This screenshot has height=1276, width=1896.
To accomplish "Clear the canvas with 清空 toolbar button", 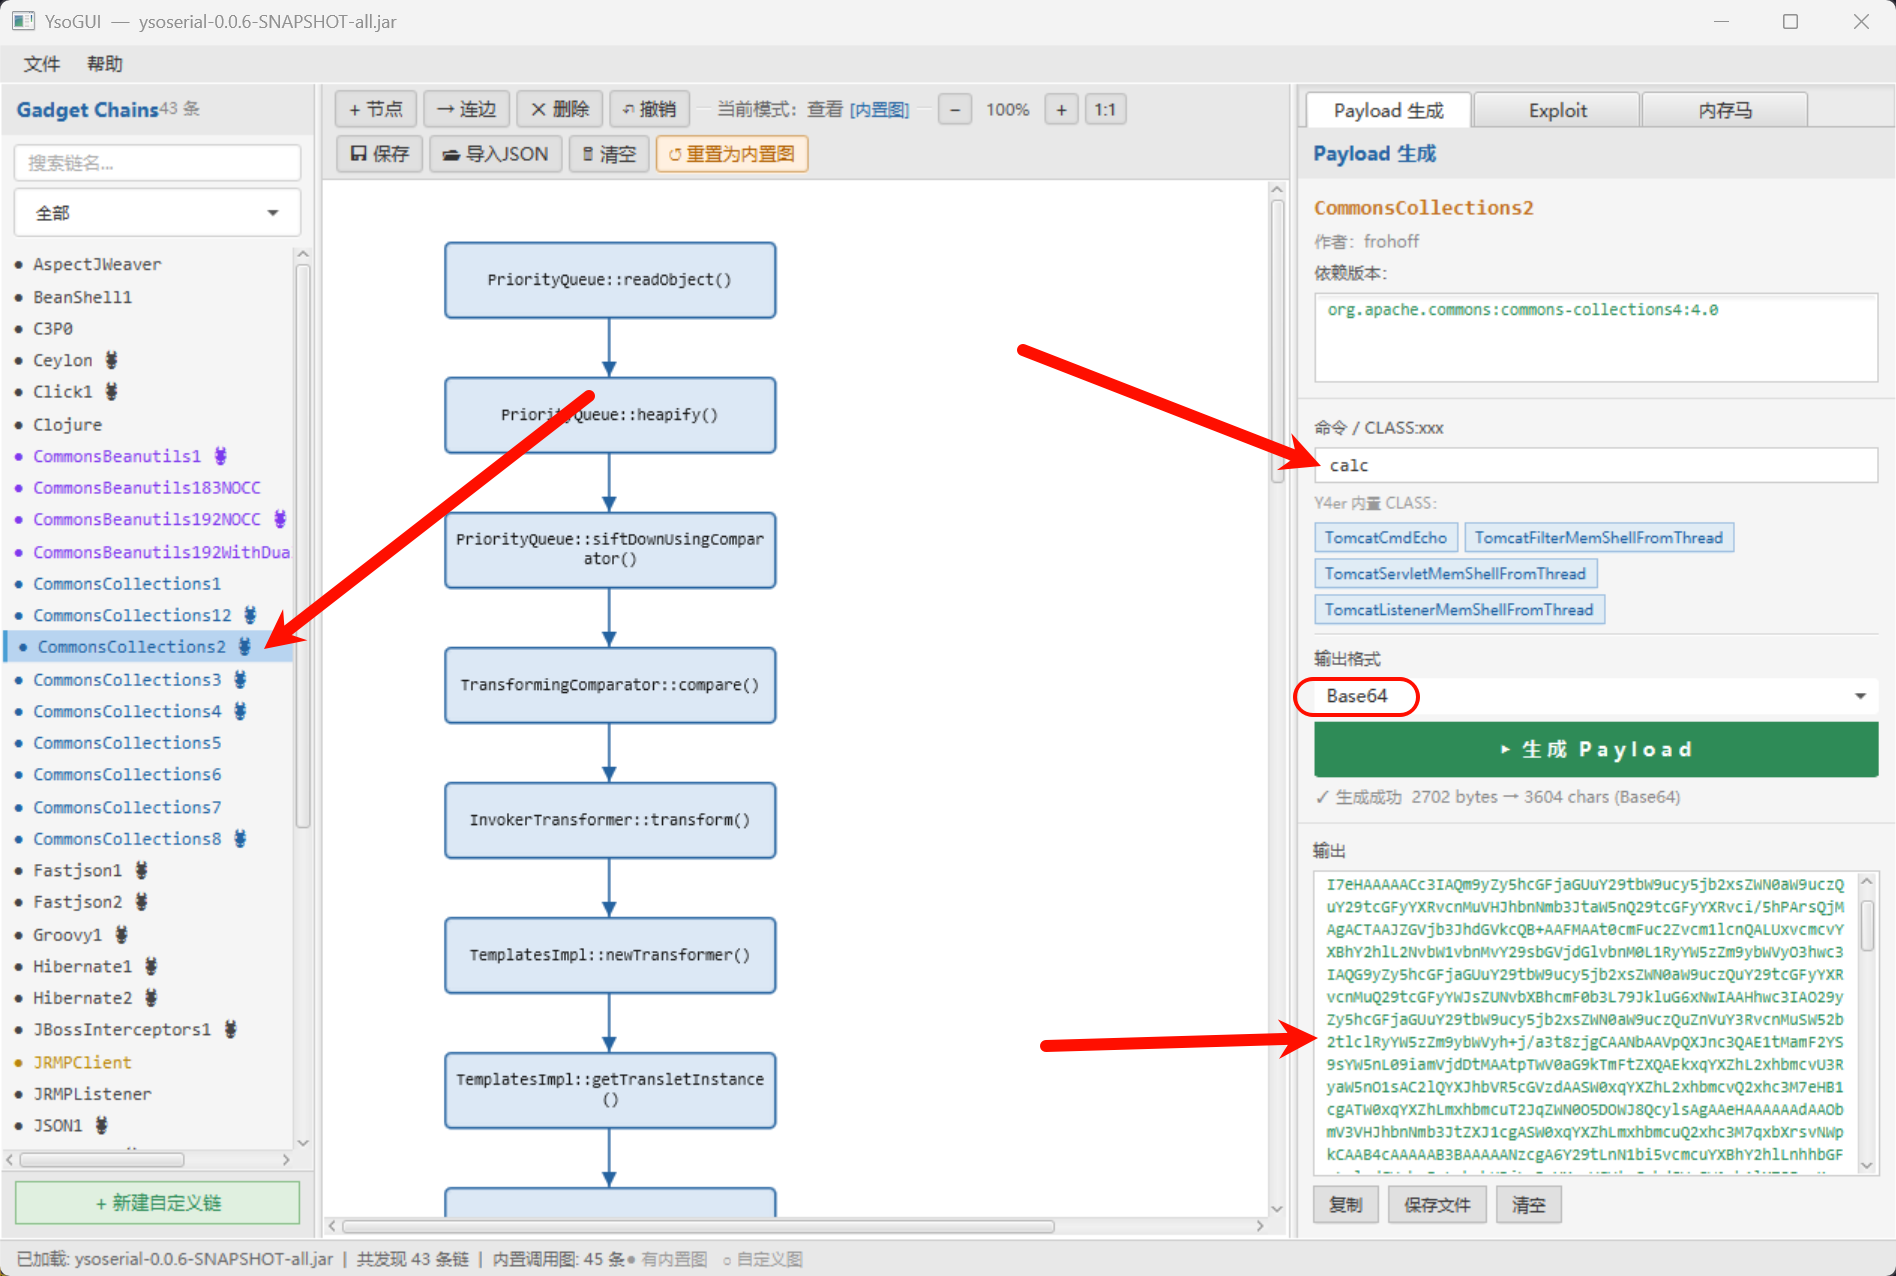I will pos(609,154).
